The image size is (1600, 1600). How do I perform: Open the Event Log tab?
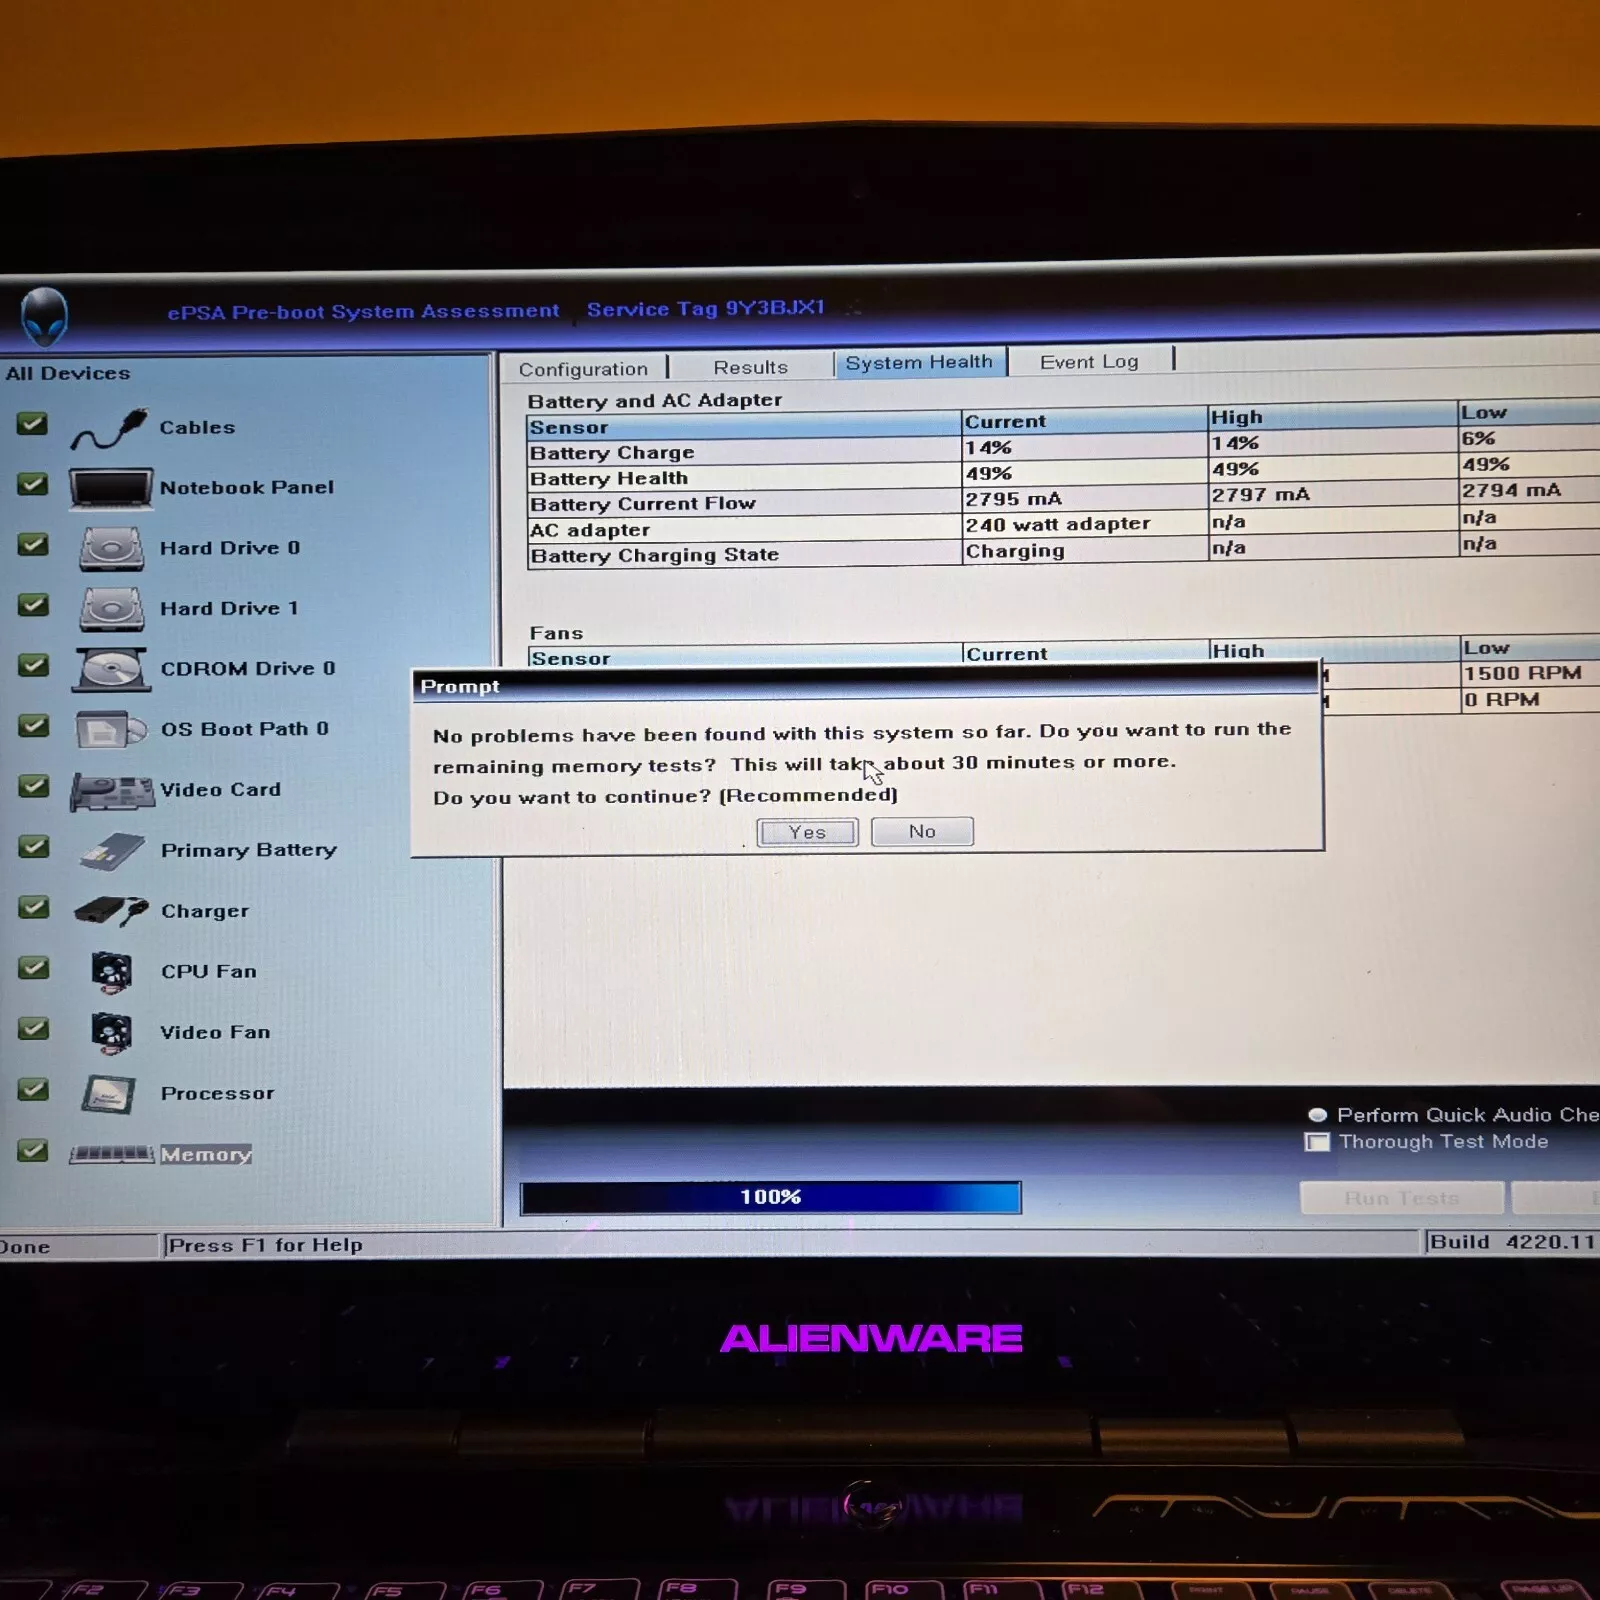[x=1089, y=361]
